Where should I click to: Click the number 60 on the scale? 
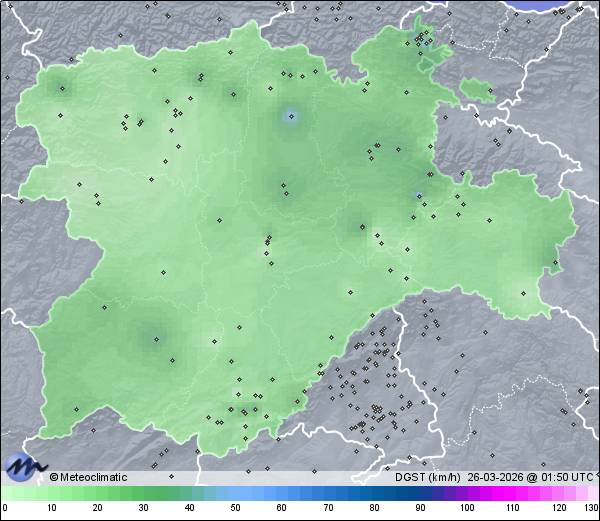(282, 509)
